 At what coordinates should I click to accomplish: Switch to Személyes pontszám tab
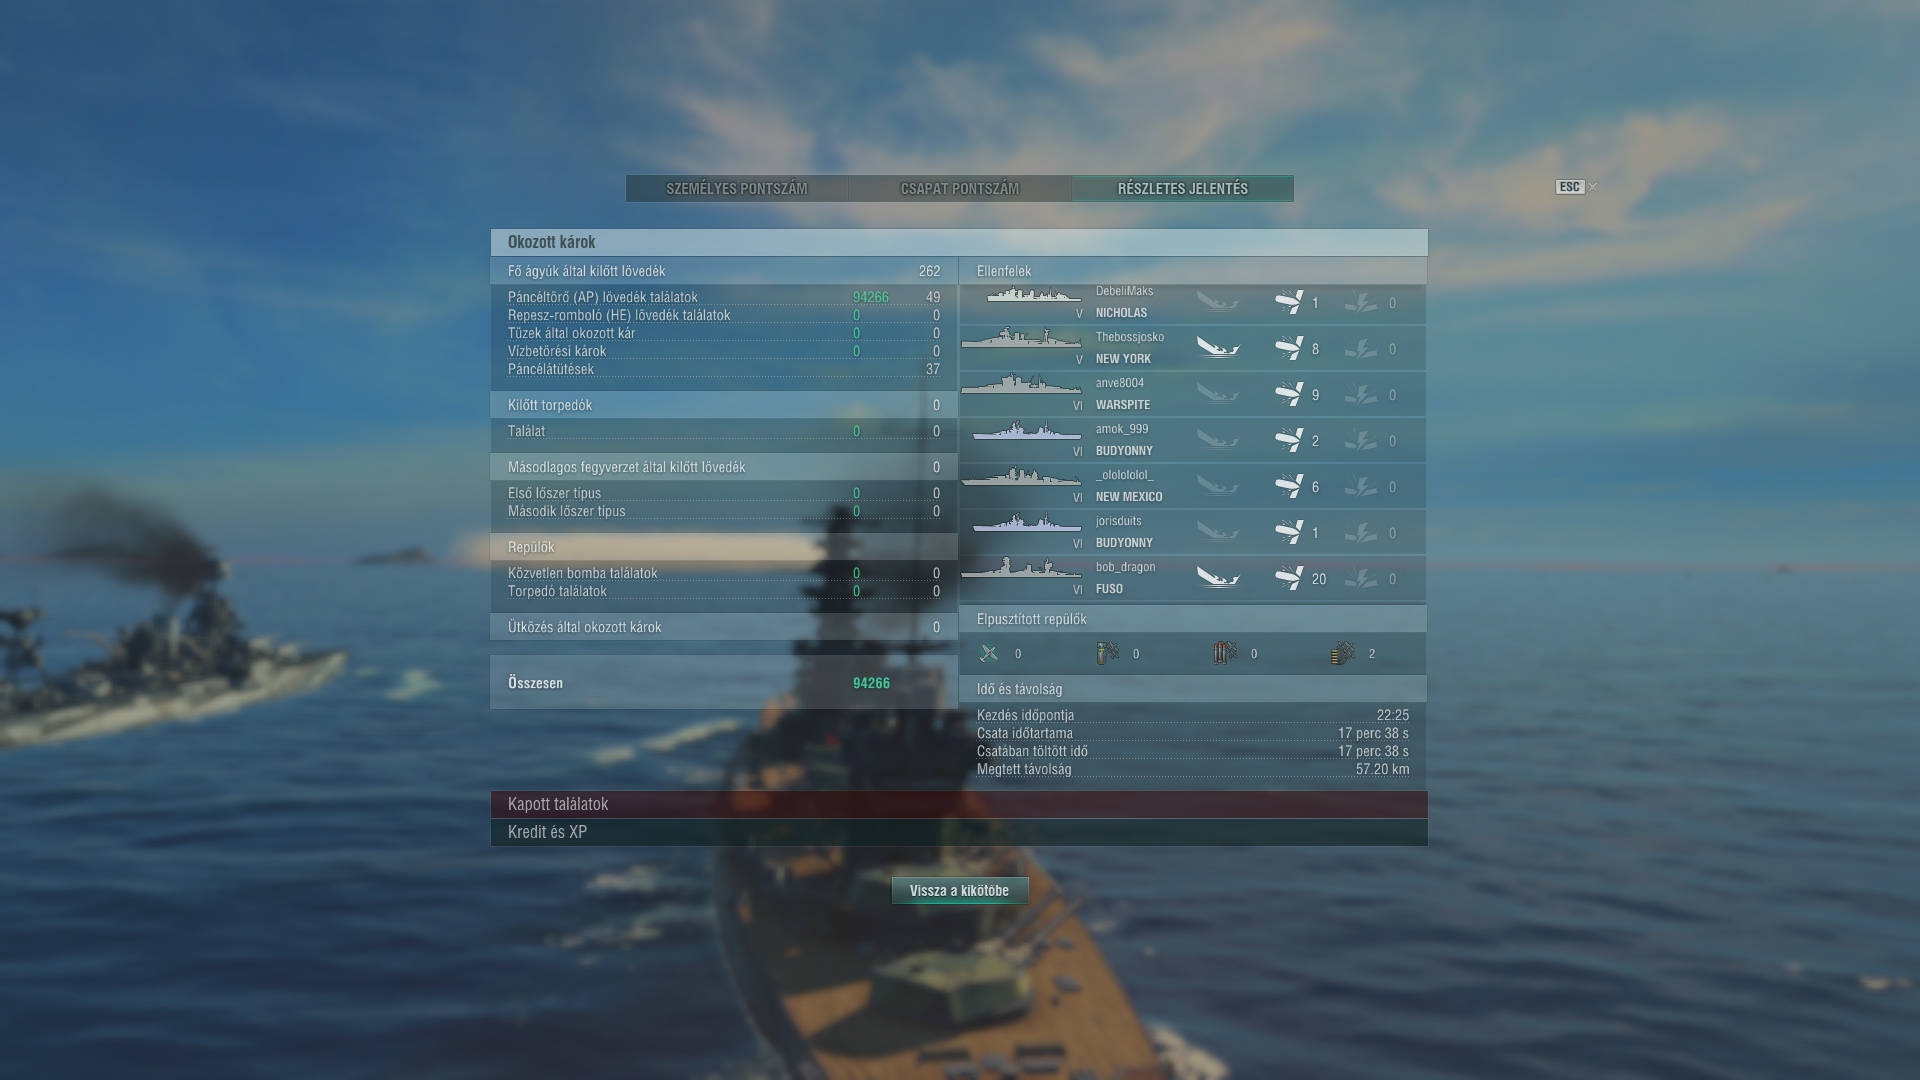click(737, 188)
